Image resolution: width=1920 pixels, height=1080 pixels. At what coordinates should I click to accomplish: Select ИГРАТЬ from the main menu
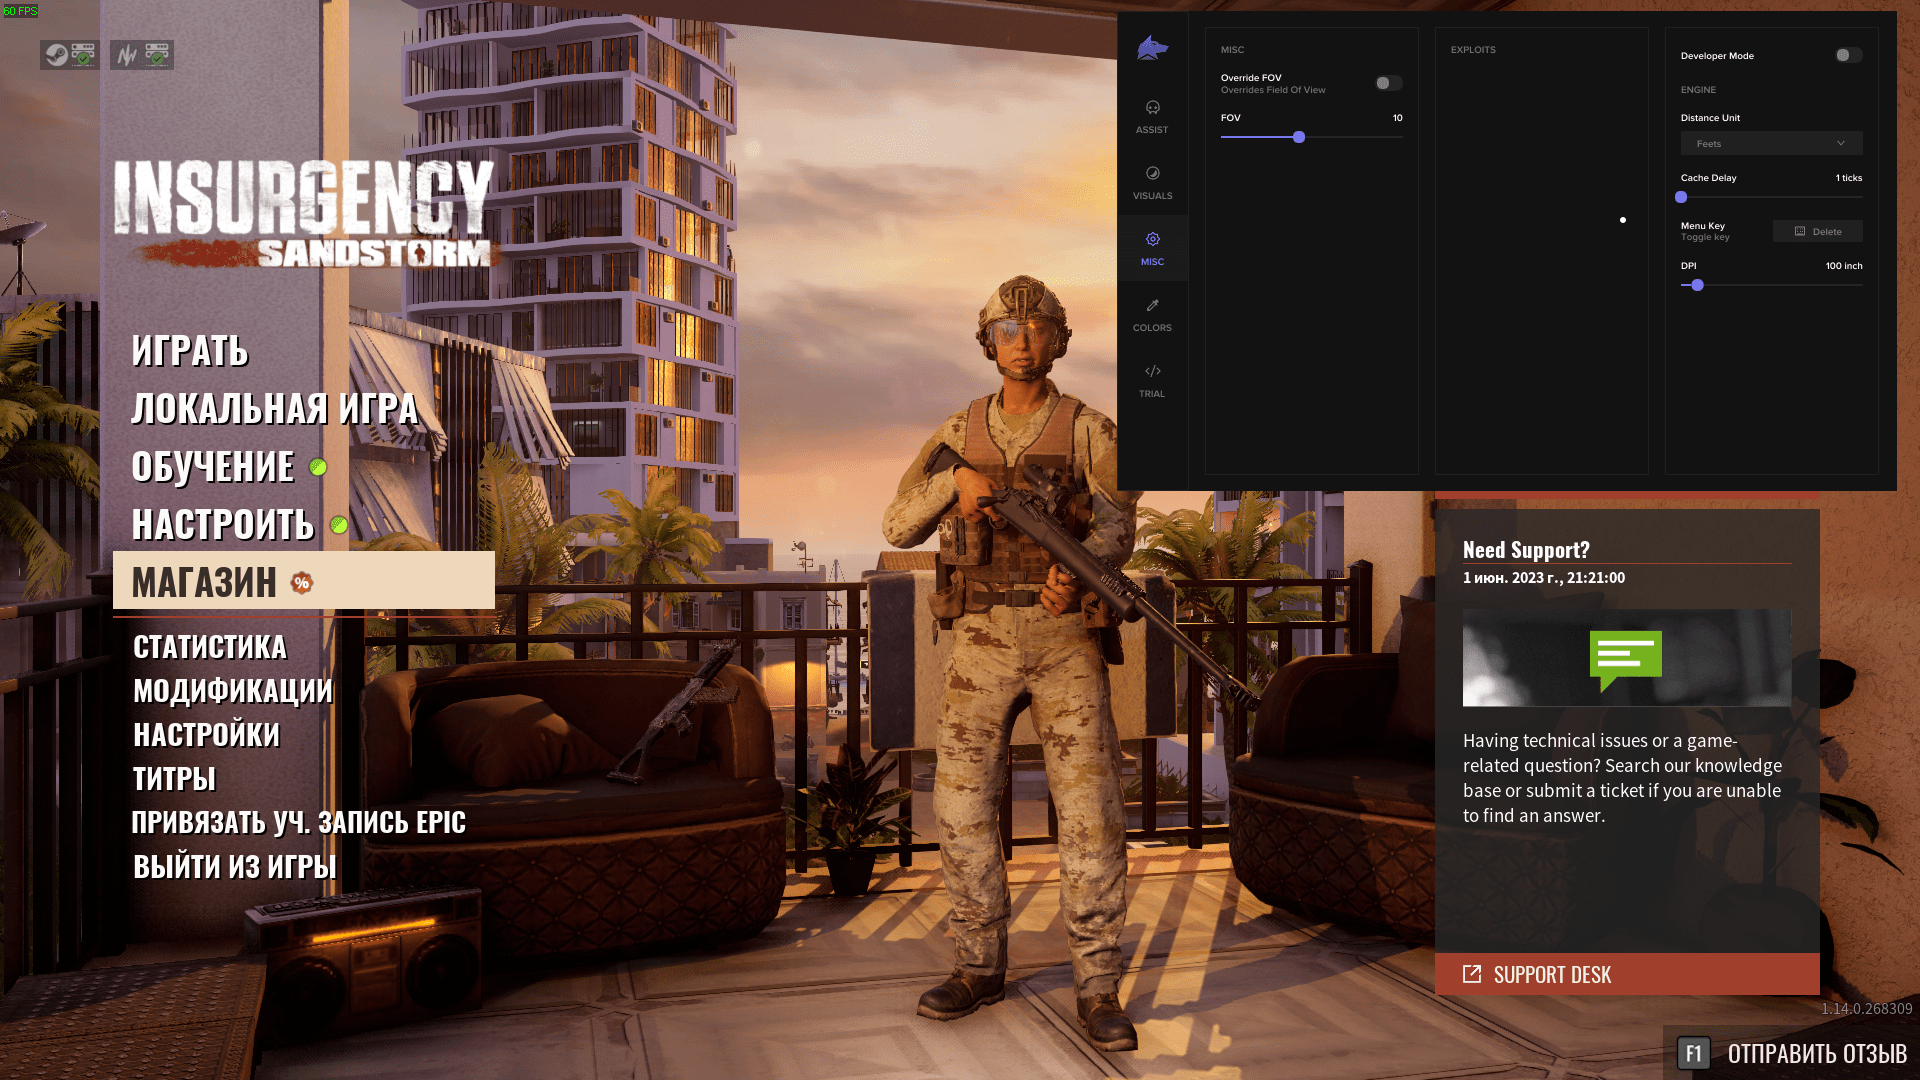pyautogui.click(x=190, y=351)
